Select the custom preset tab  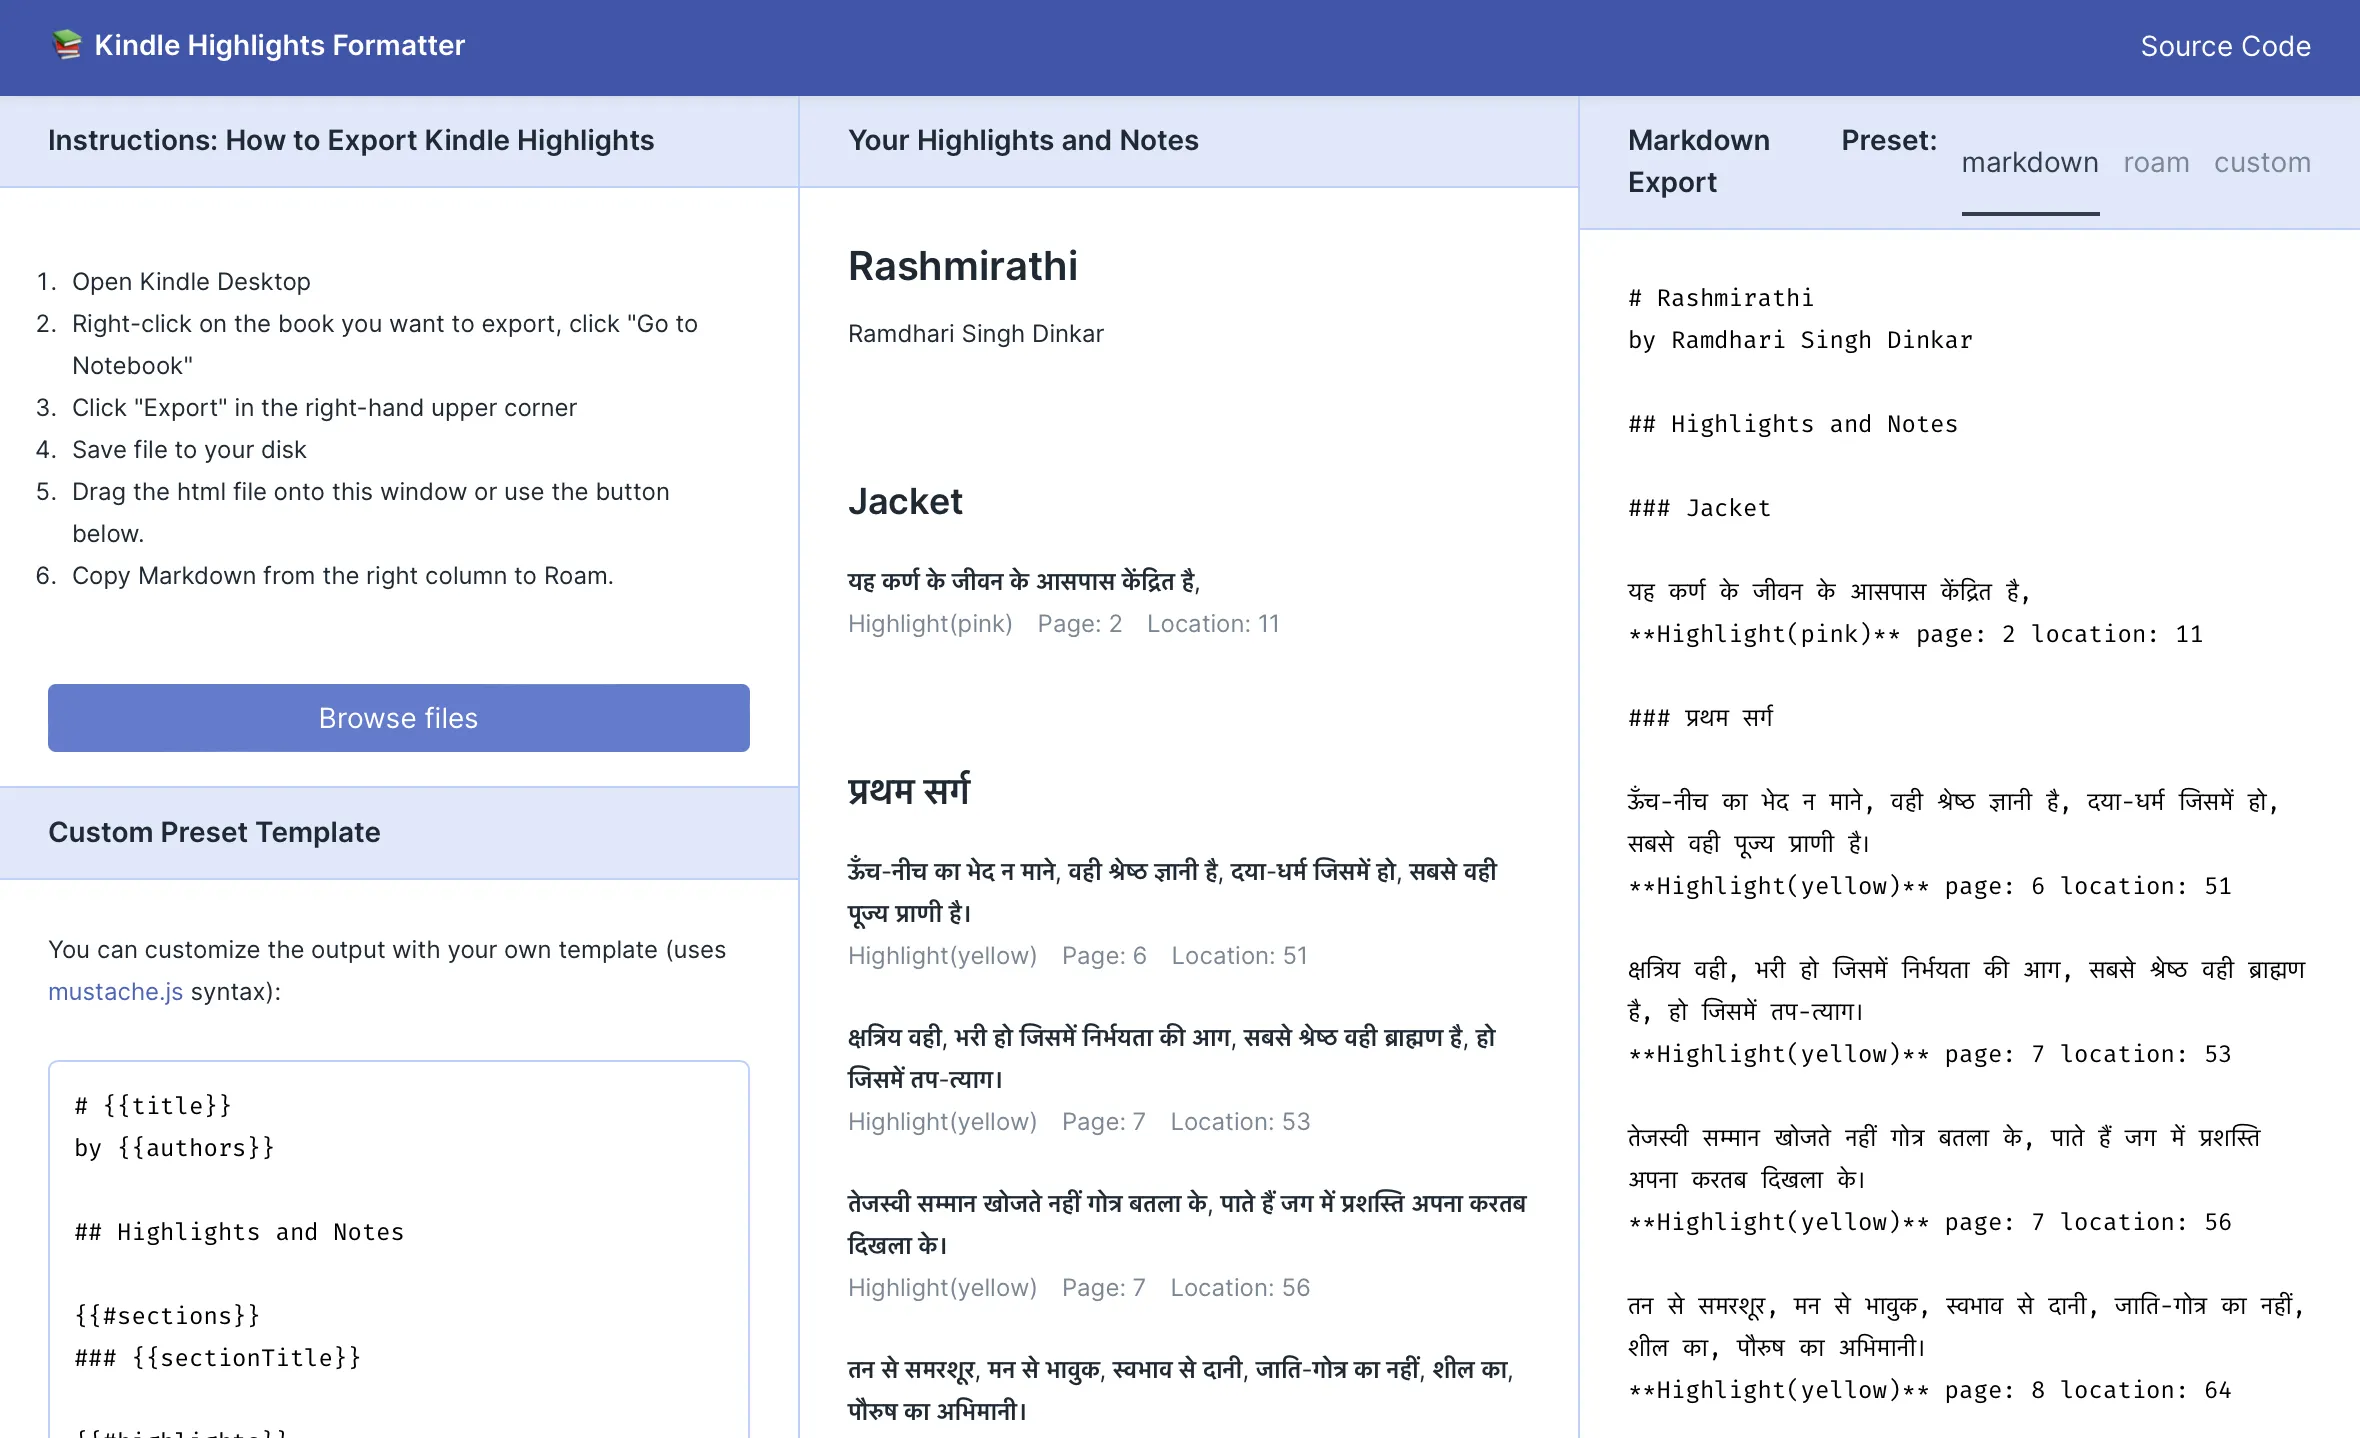tap(2262, 164)
